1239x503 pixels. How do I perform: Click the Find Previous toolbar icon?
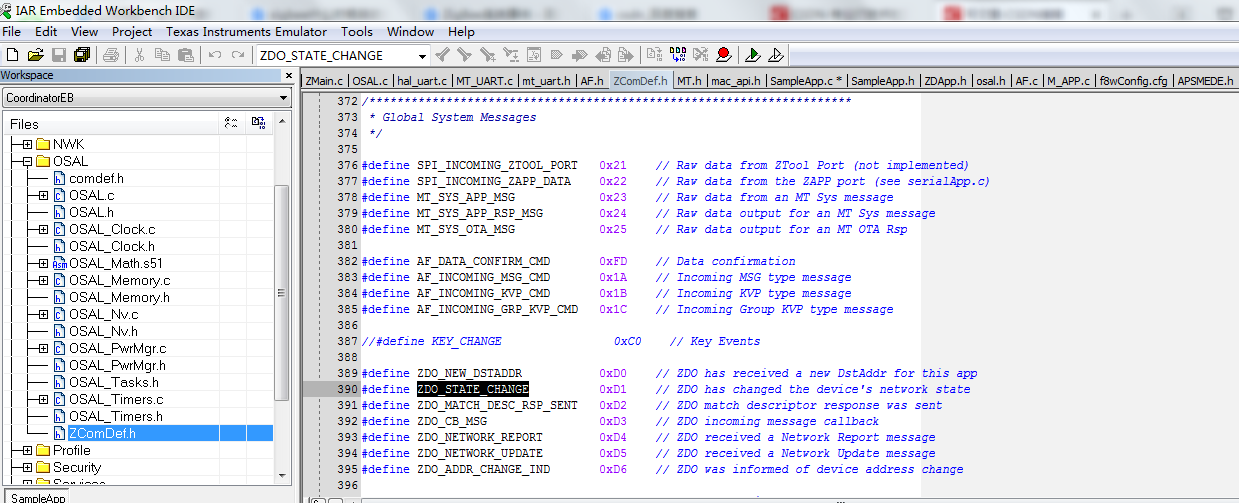441,55
